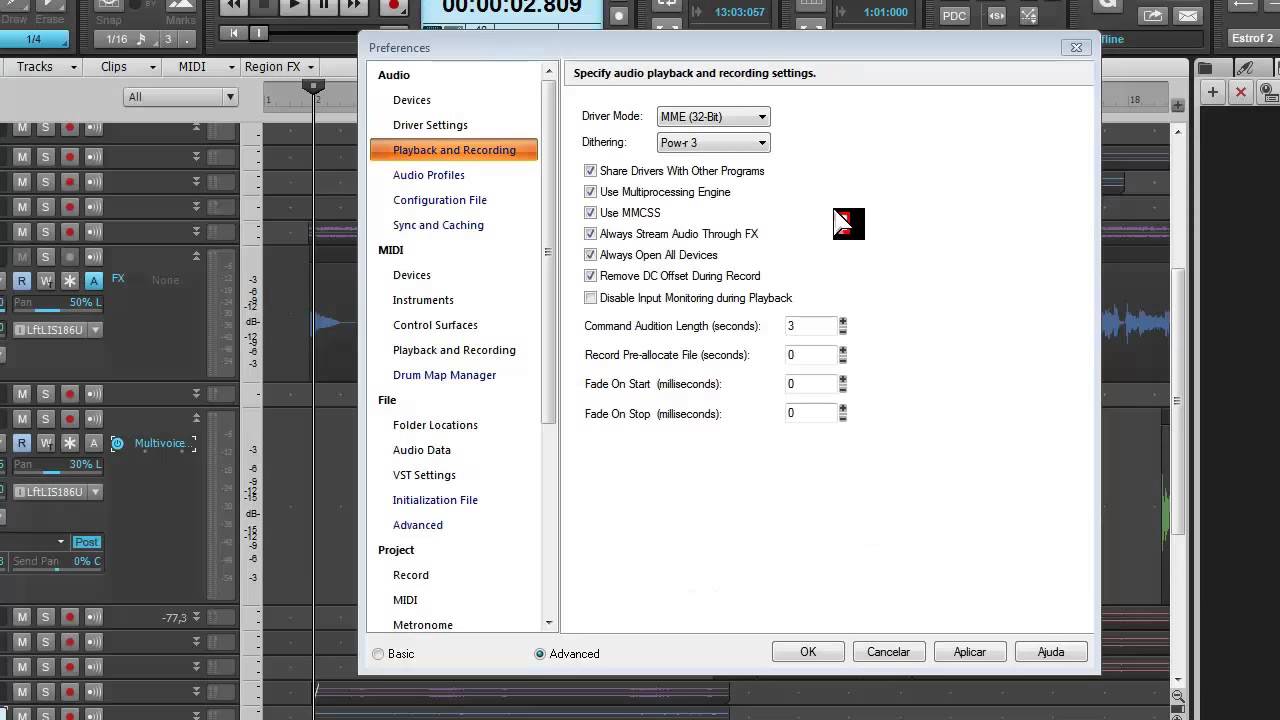
Task: Open the Region FX menu dropdown
Action: 279,67
